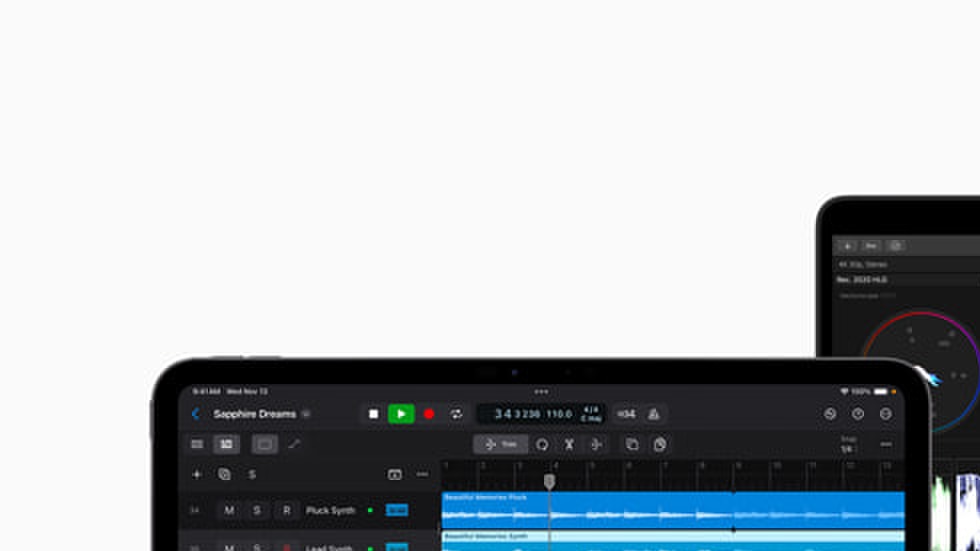Tap the 4/4 time signature display
This screenshot has height=551, width=980.
(591, 410)
